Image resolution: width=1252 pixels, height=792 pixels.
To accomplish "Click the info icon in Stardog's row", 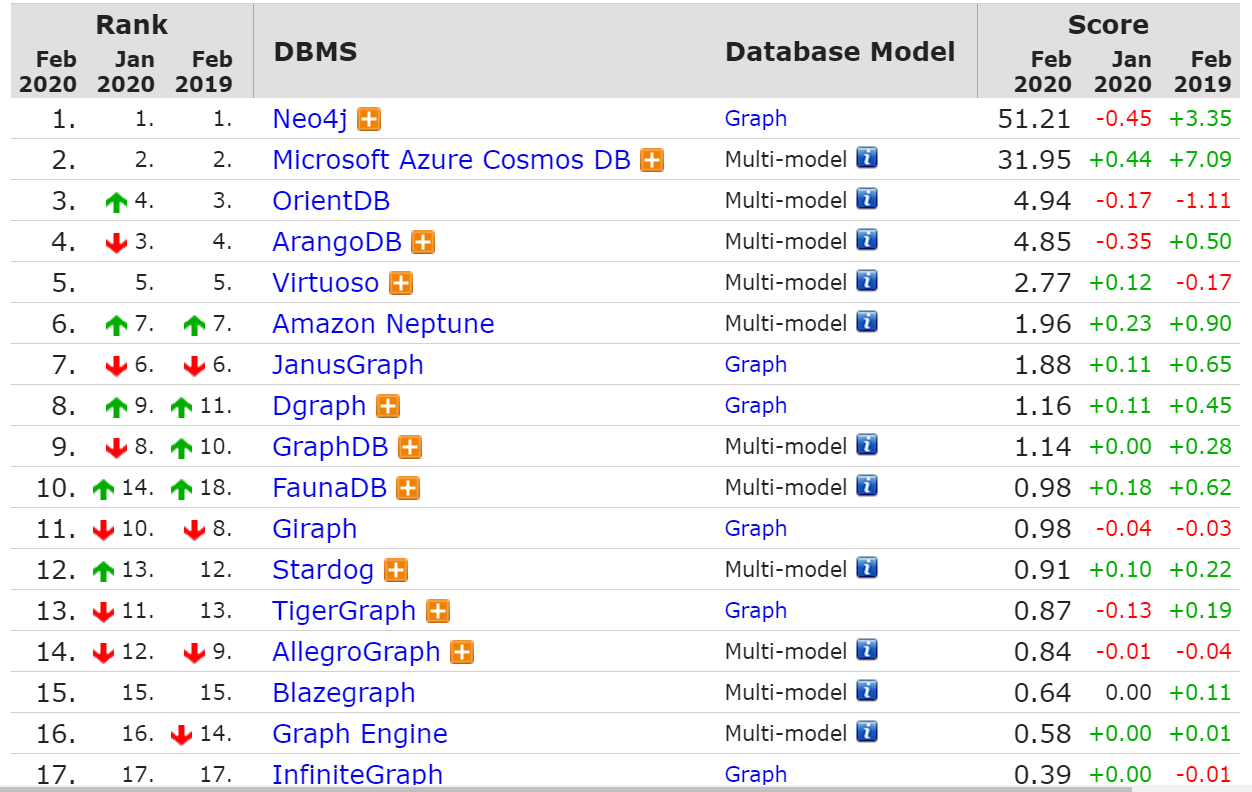I will pos(867,568).
